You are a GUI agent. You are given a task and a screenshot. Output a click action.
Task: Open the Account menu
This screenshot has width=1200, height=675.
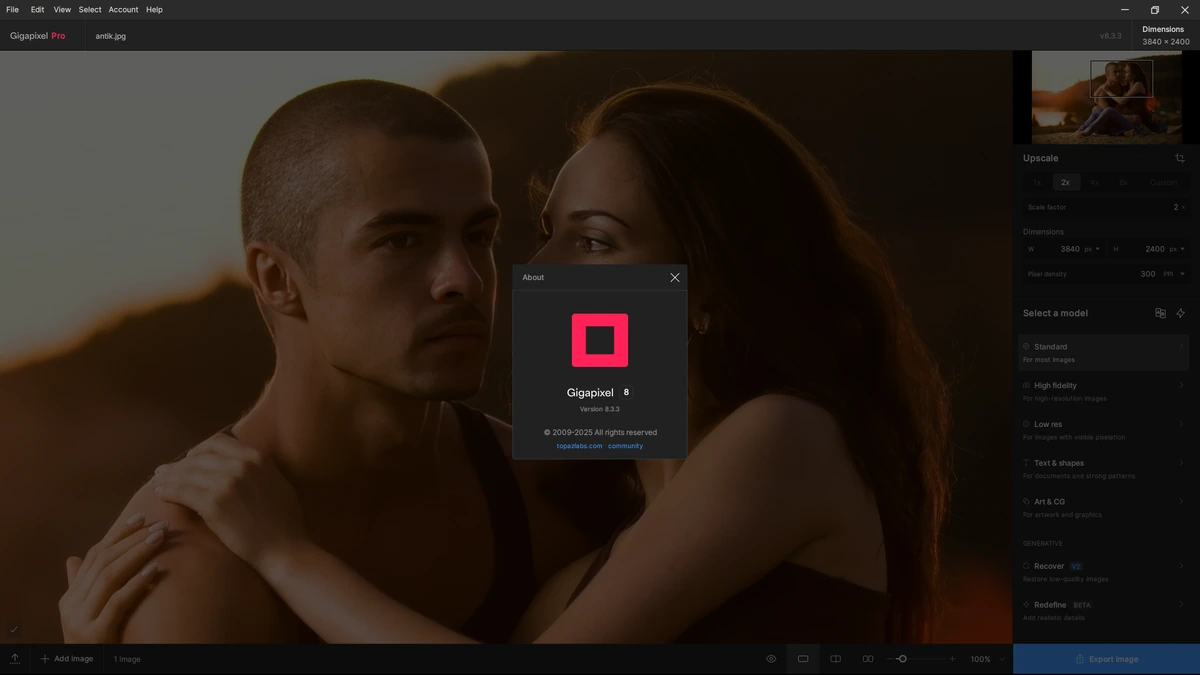(123, 9)
